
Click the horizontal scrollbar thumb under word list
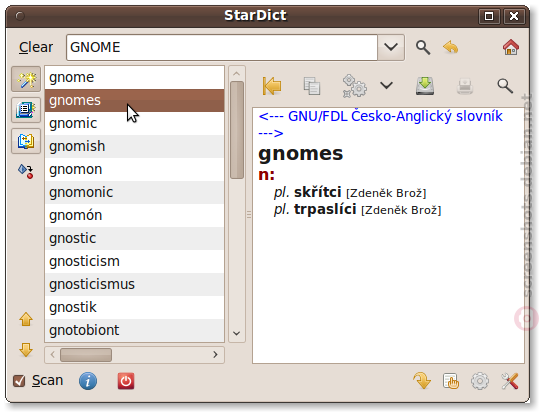coord(86,355)
